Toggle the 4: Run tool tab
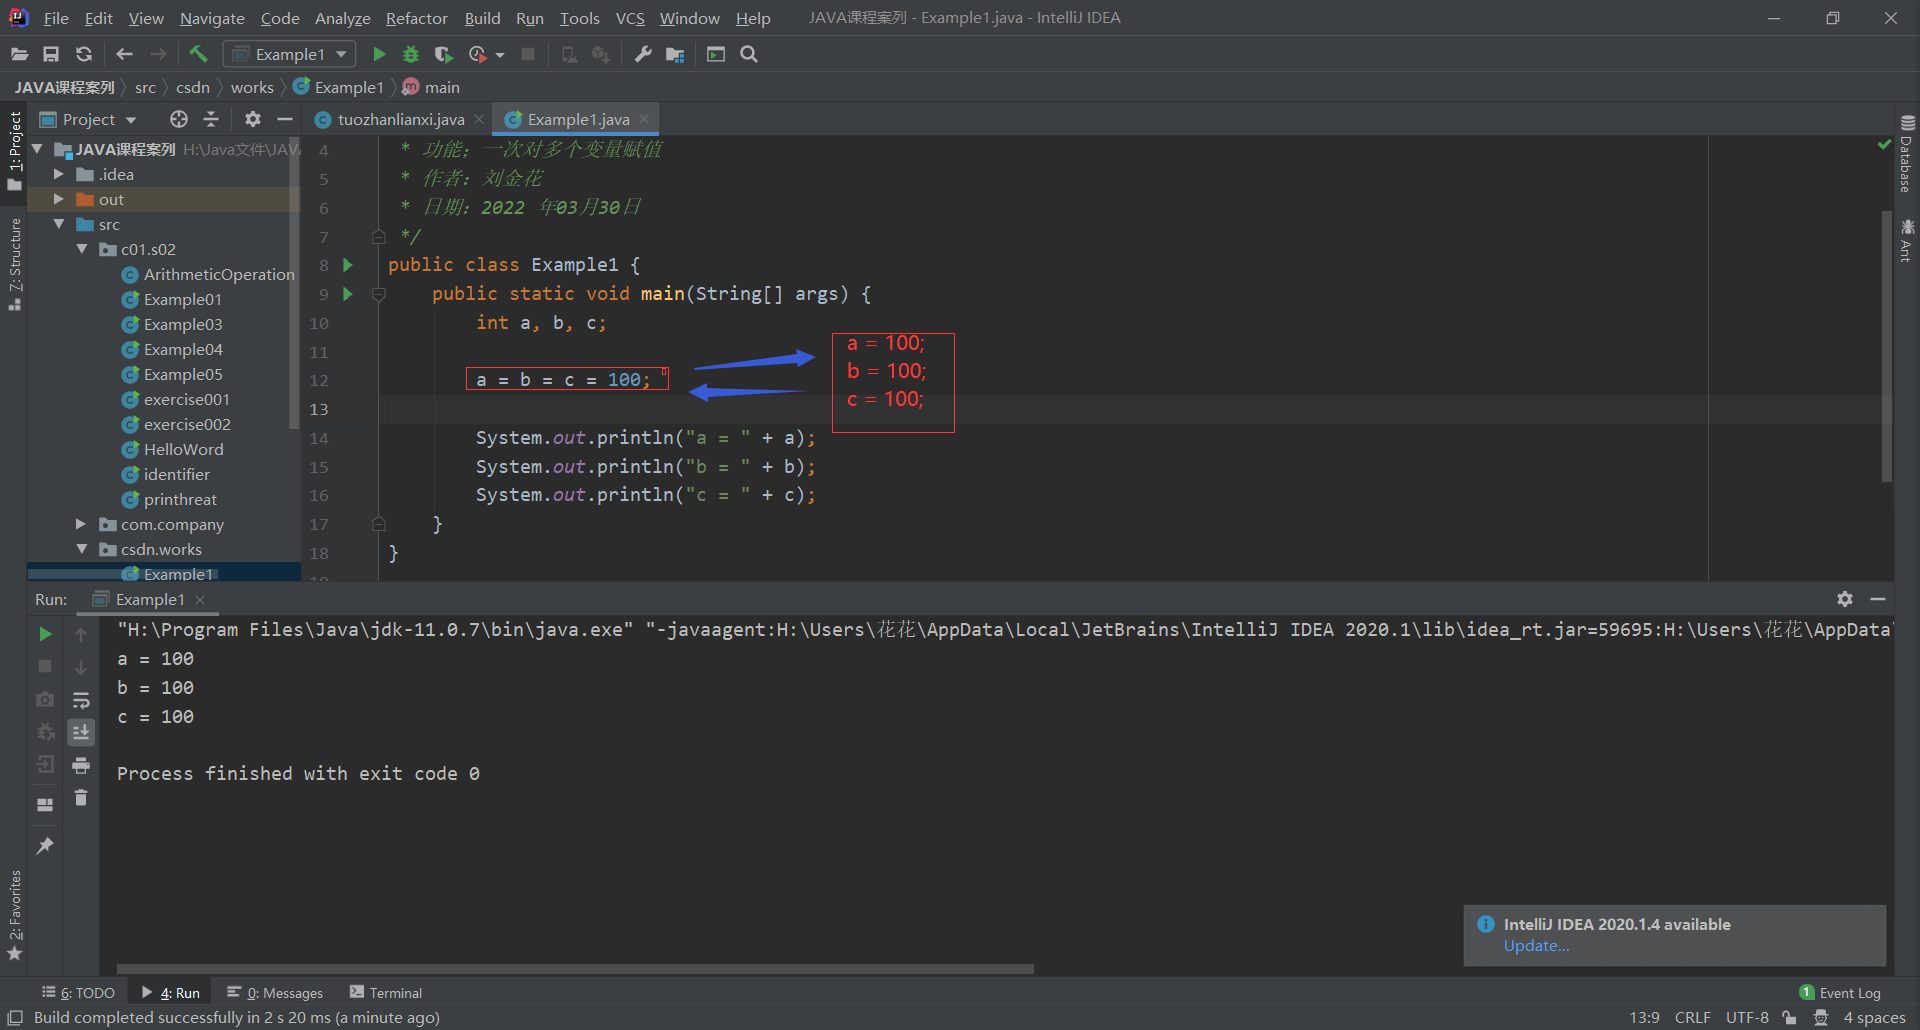This screenshot has height=1030, width=1920. [x=171, y=992]
